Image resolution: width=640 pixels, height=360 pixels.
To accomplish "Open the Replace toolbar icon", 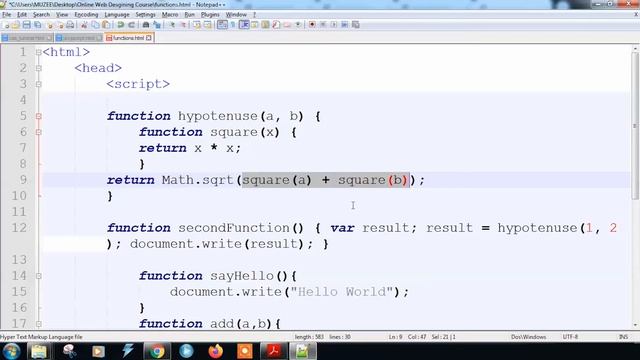I will click(x=157, y=25).
